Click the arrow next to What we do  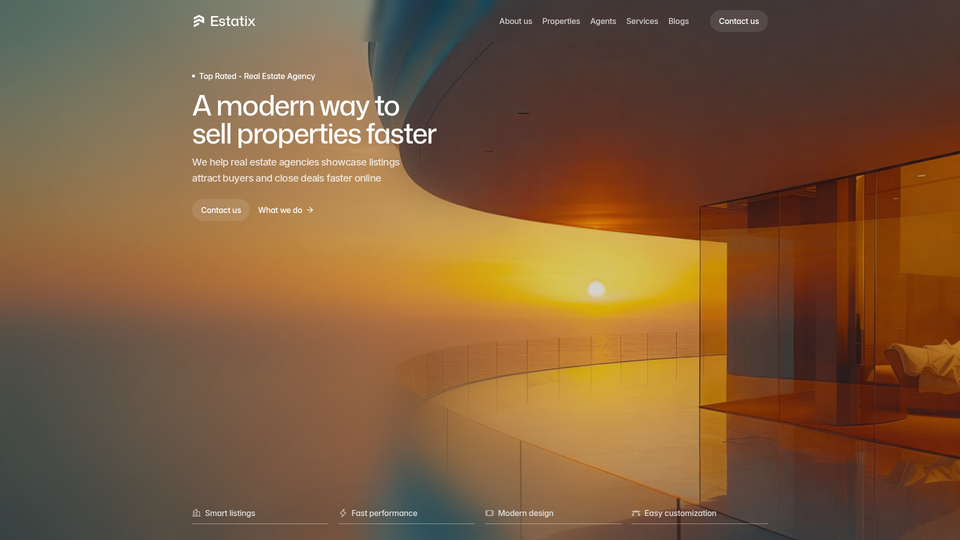click(310, 210)
